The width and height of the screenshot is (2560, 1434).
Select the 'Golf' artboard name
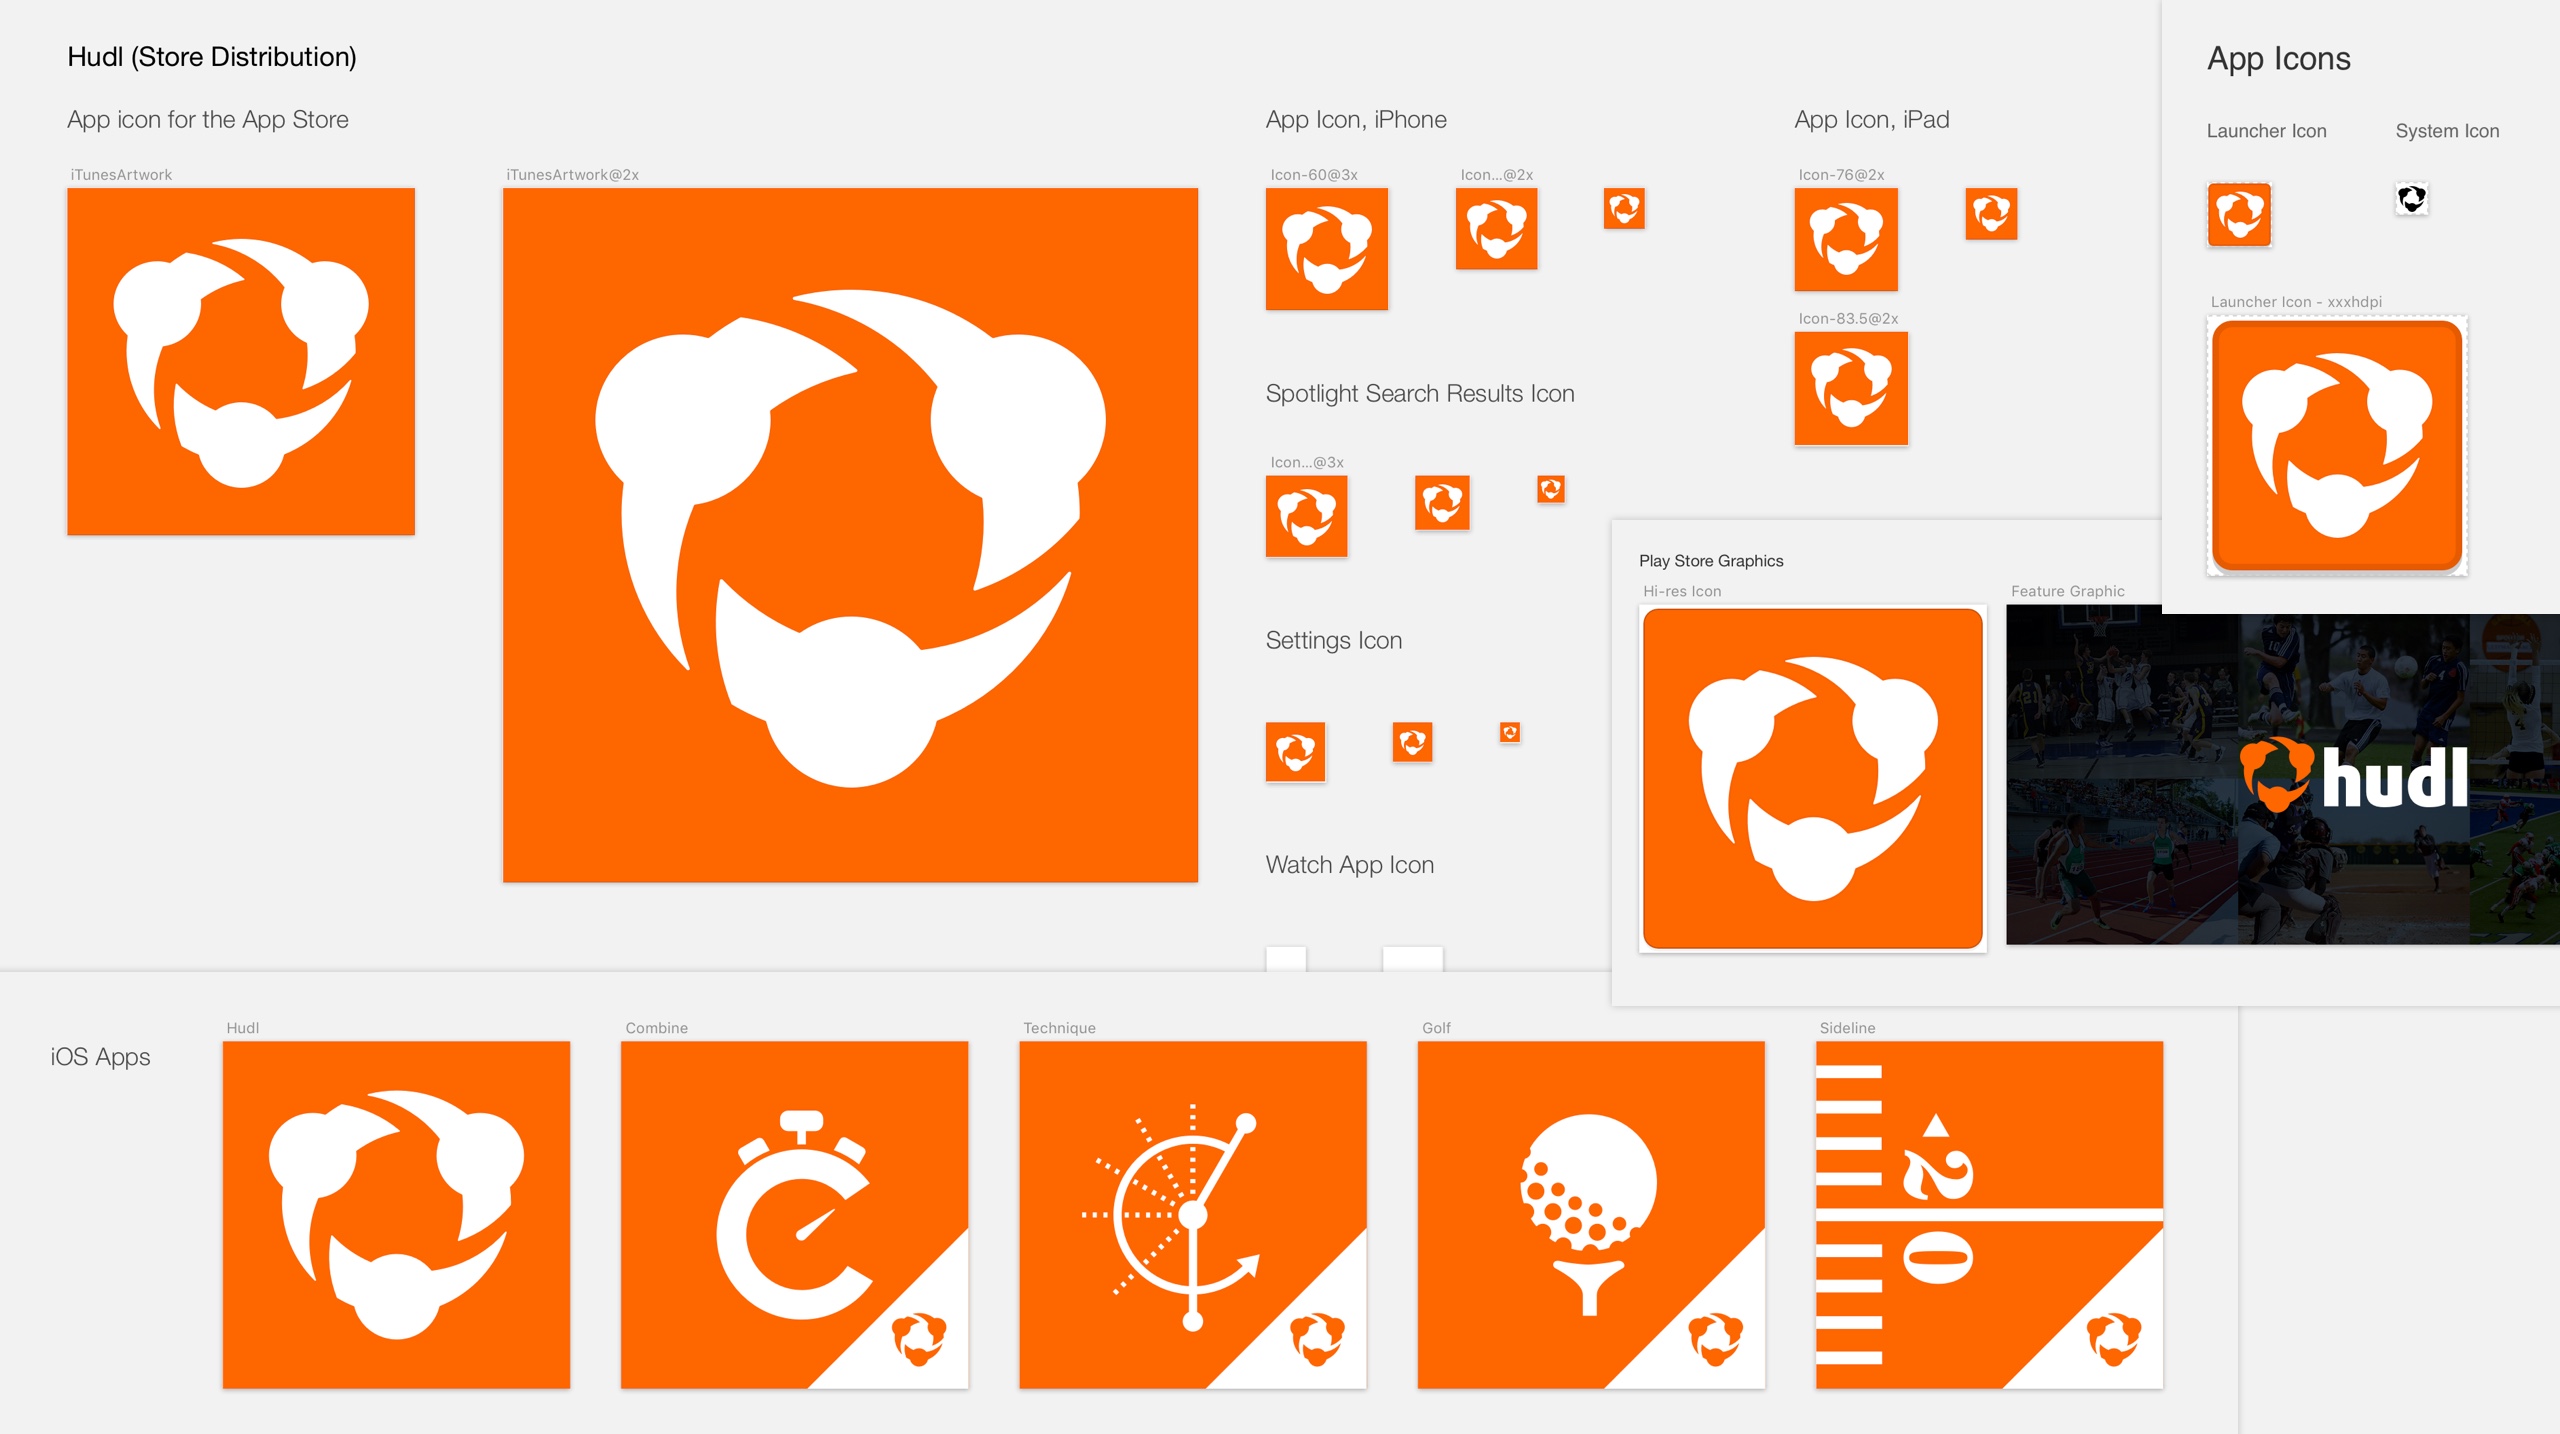tap(1436, 1028)
